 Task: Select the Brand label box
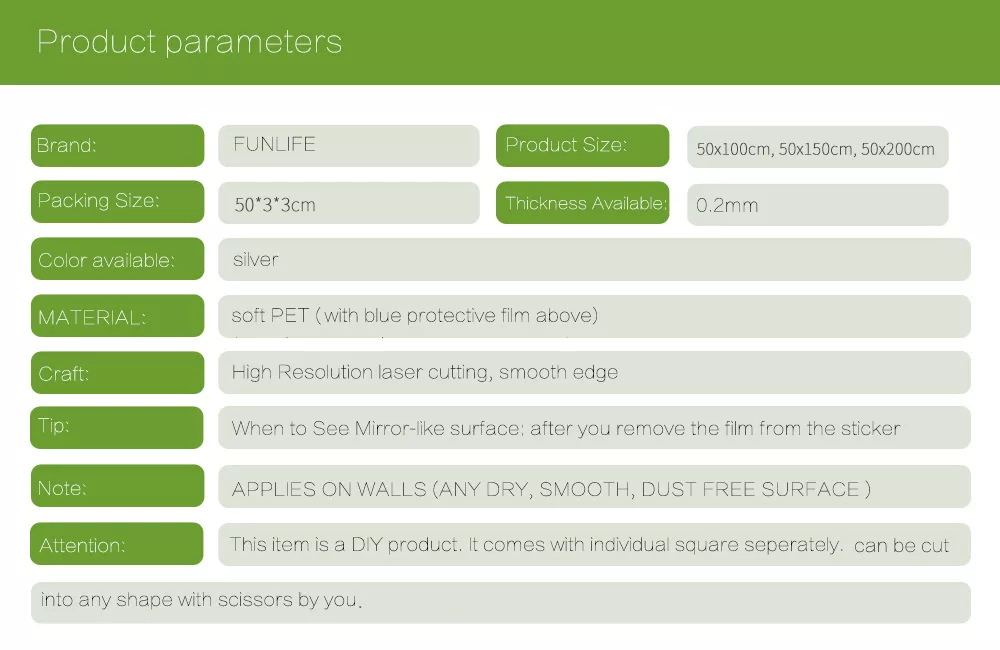117,145
